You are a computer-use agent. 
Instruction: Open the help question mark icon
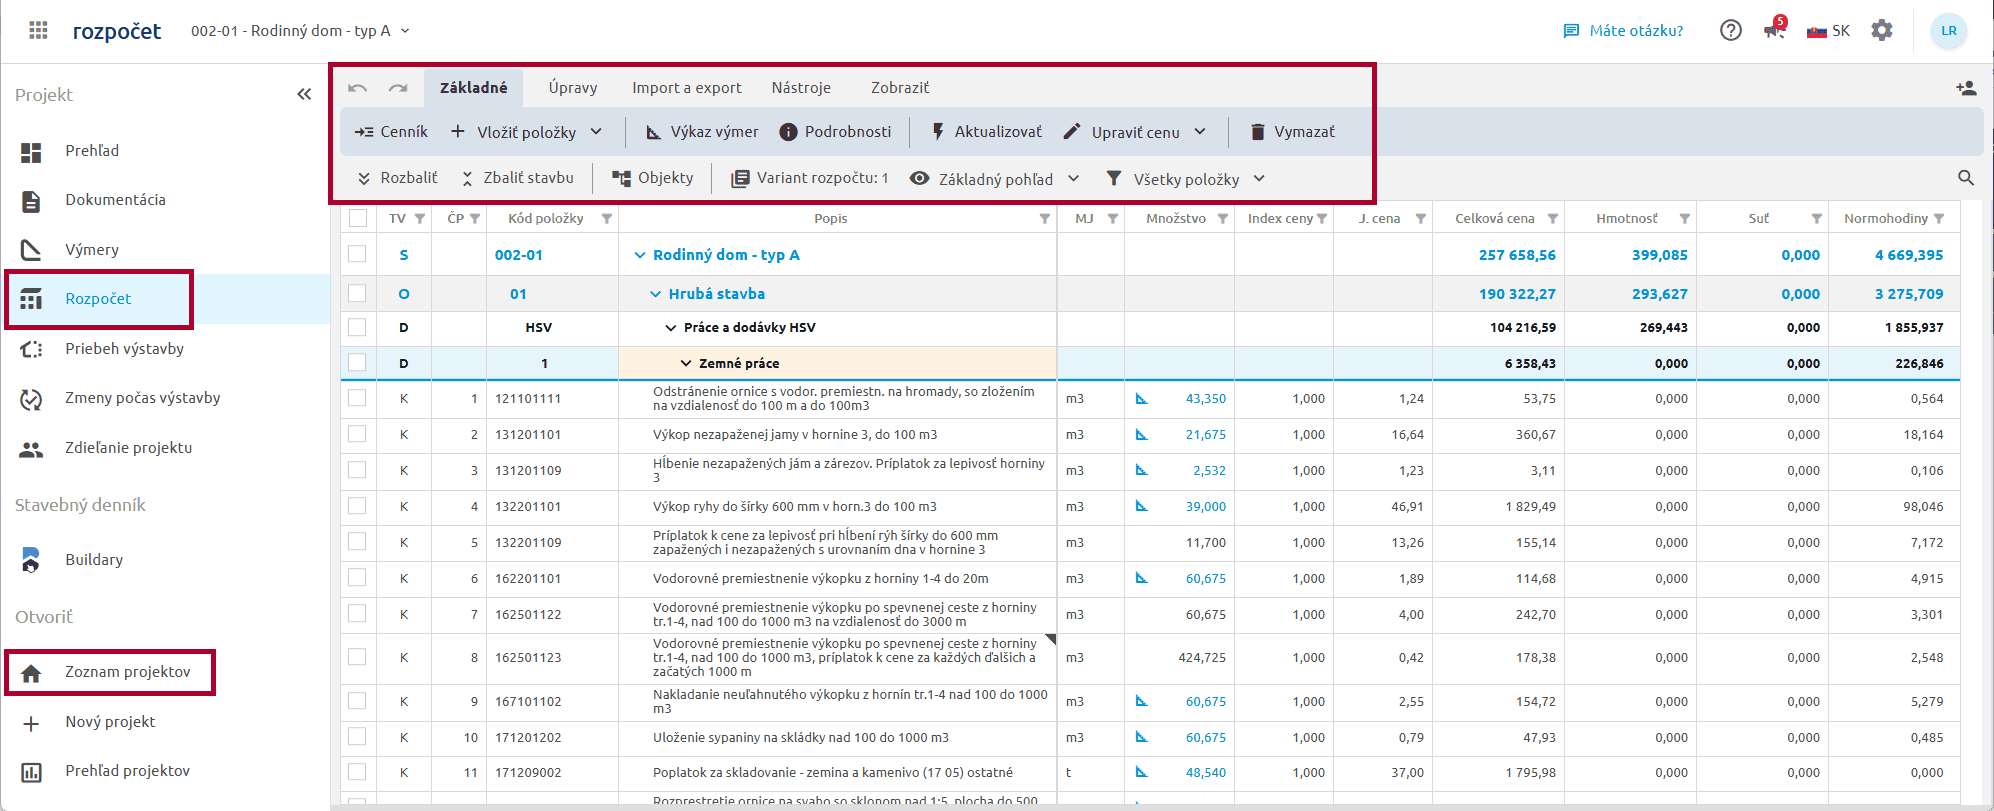click(1730, 30)
